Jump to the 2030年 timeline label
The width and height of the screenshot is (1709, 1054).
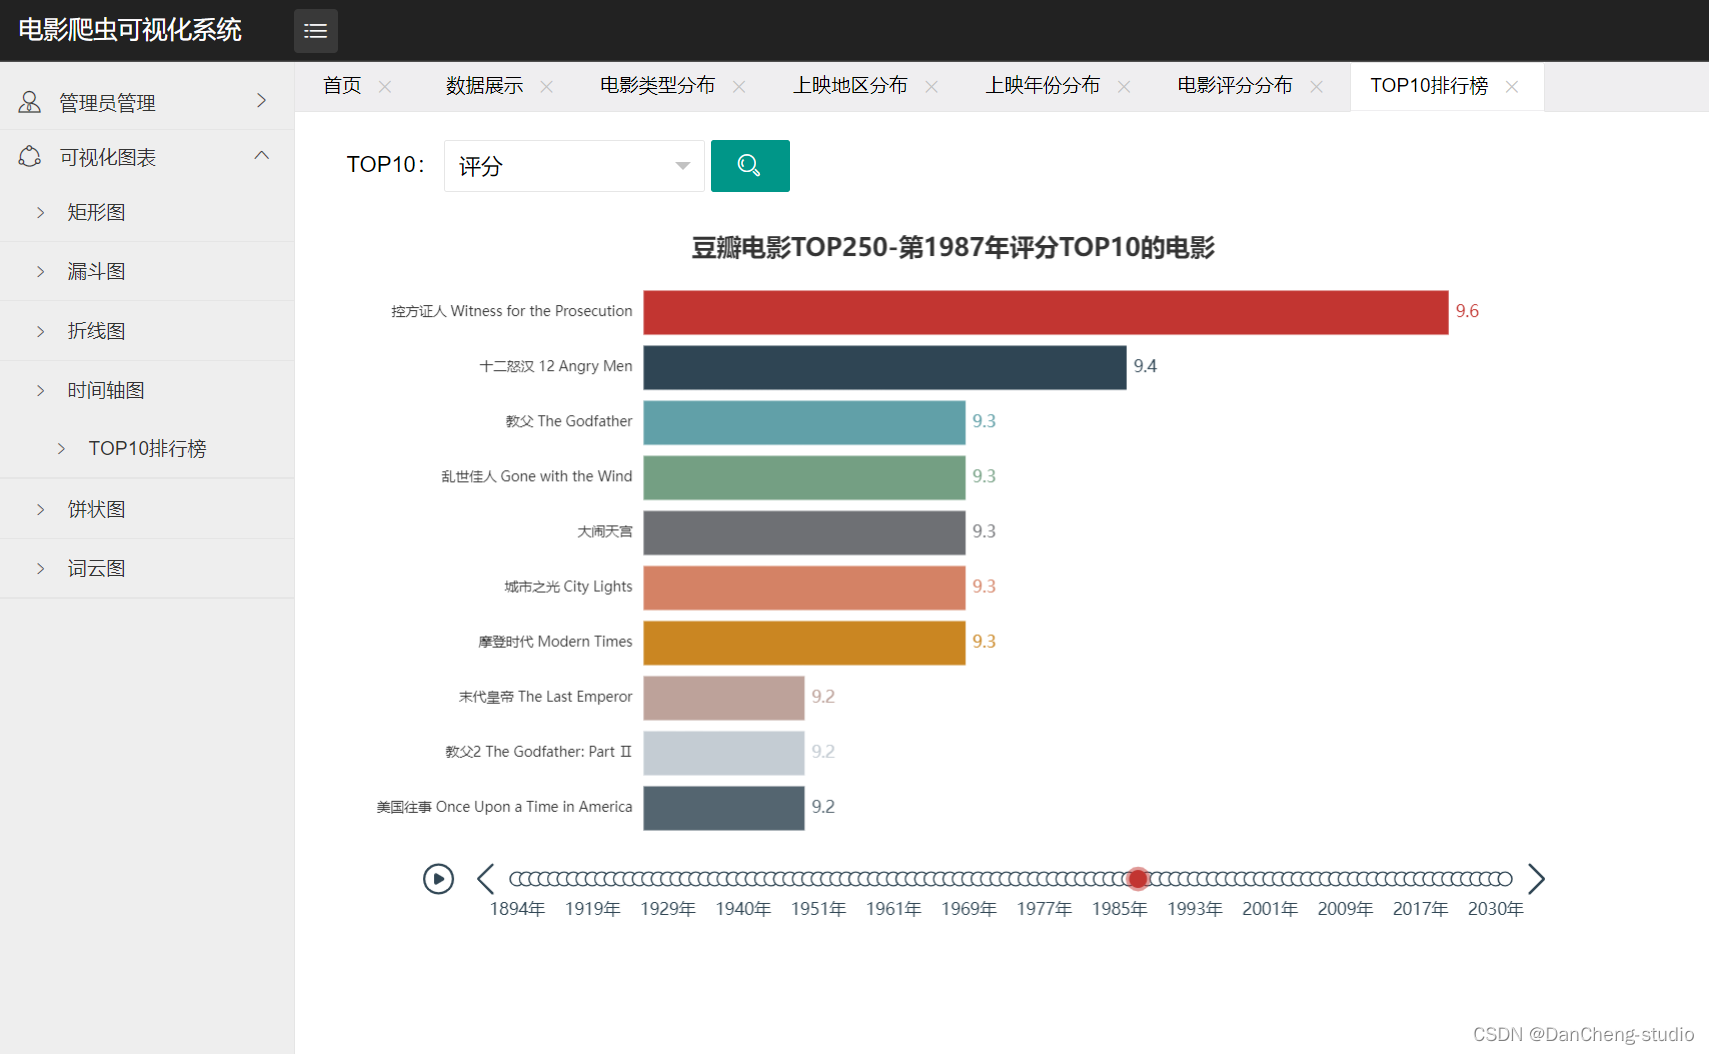tap(1496, 909)
